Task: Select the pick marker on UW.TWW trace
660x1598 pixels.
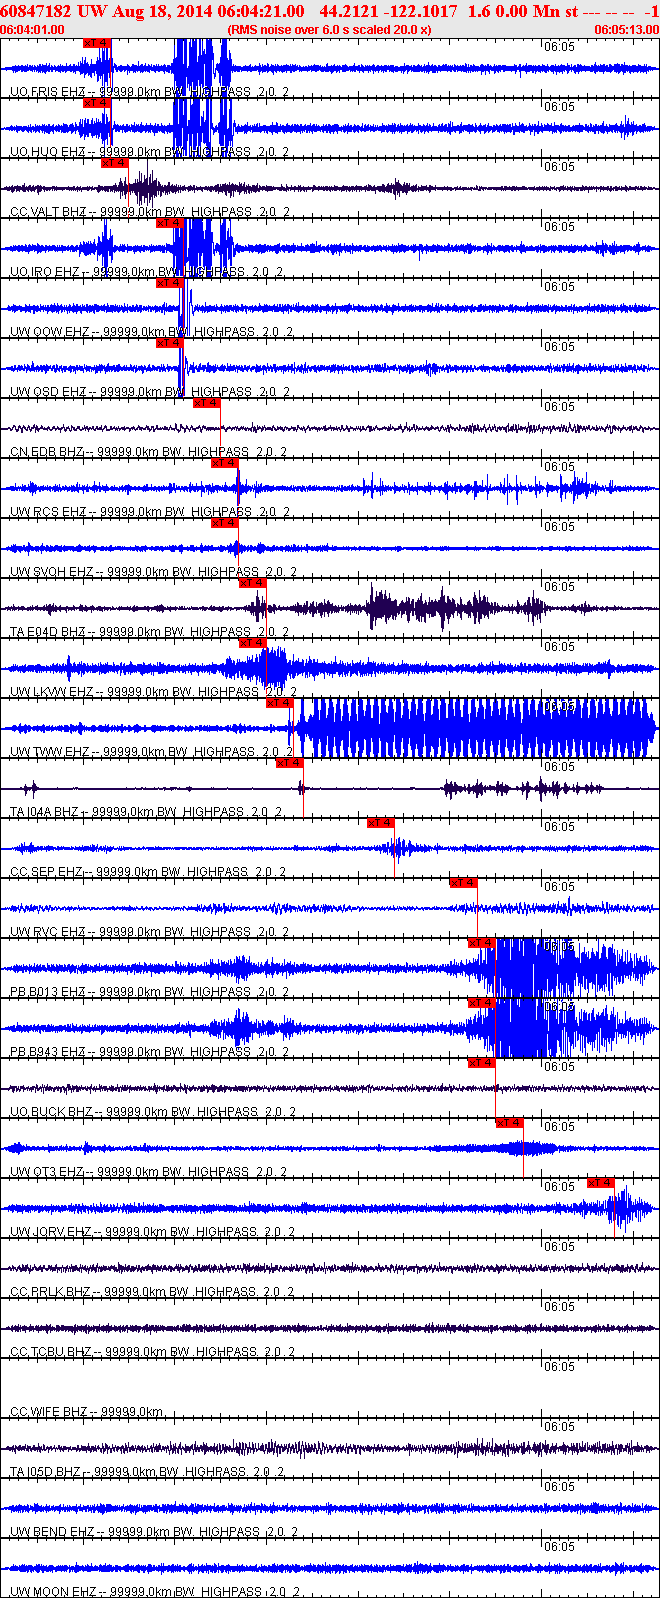Action: pyautogui.click(x=280, y=703)
